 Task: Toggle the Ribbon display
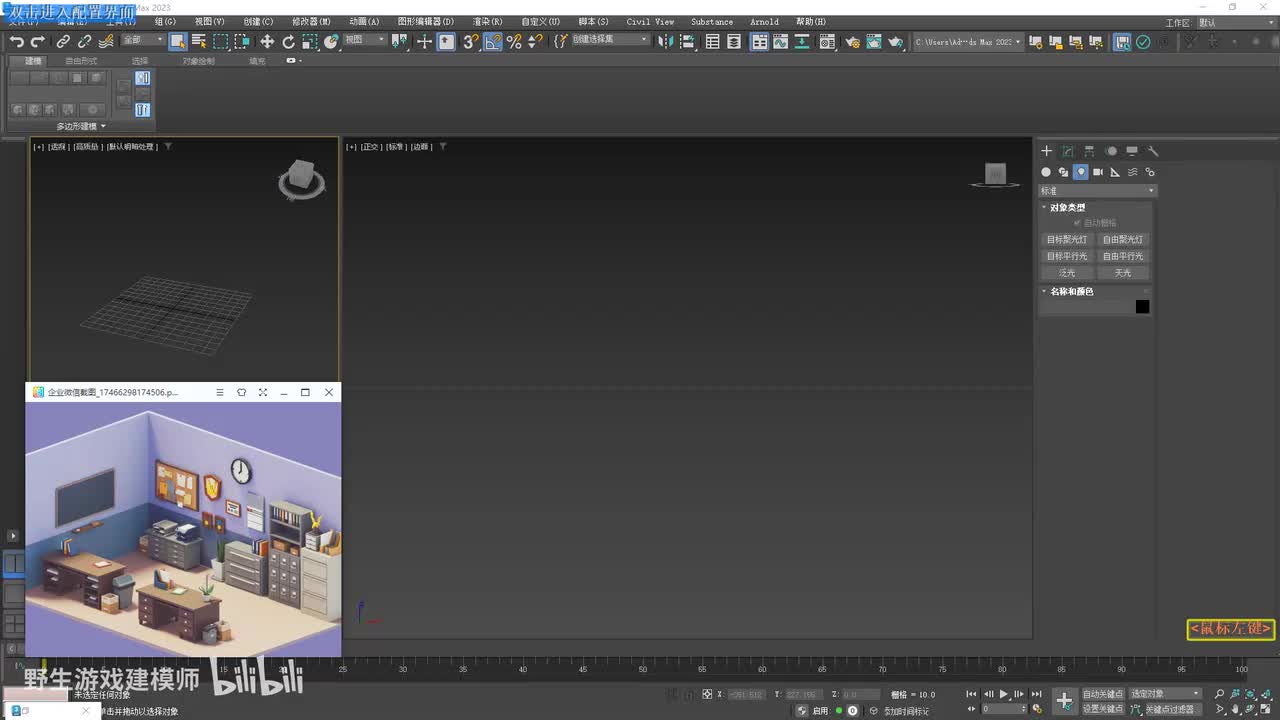pyautogui.click(x=760, y=41)
